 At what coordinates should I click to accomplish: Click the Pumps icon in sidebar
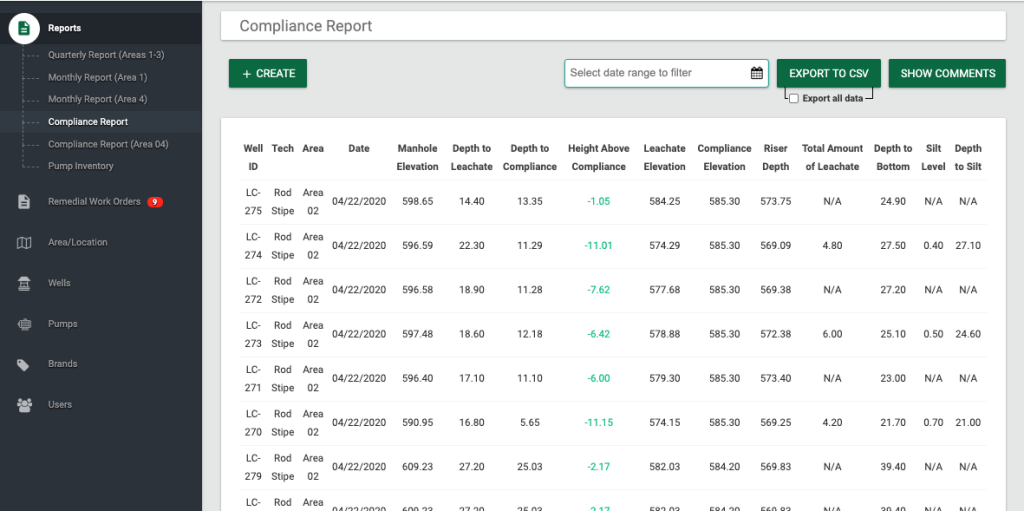24,324
